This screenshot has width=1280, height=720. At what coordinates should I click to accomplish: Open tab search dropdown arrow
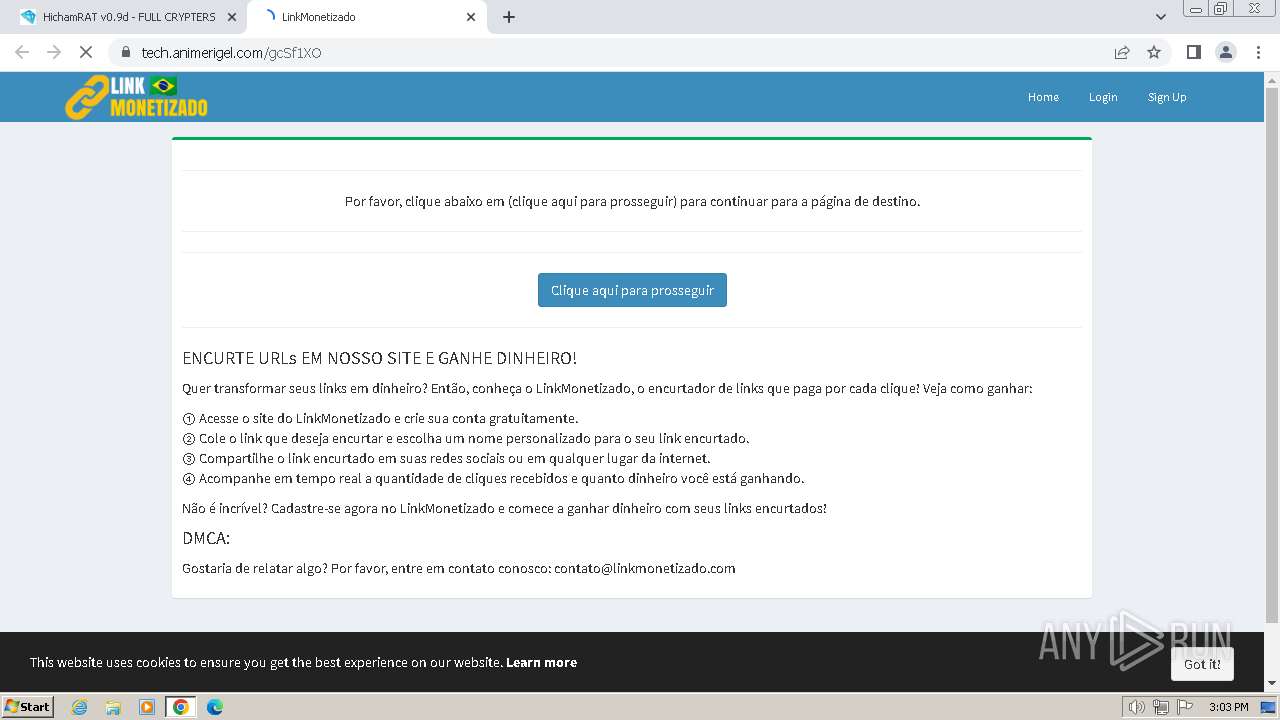coord(1160,17)
